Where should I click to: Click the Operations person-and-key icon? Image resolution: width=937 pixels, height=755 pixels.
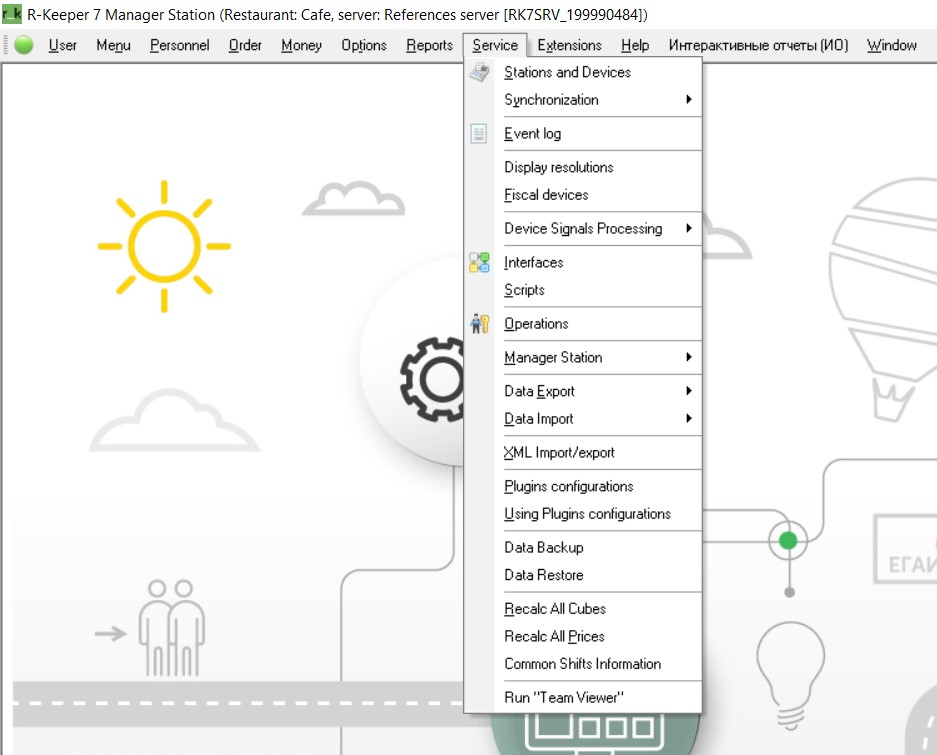point(479,323)
